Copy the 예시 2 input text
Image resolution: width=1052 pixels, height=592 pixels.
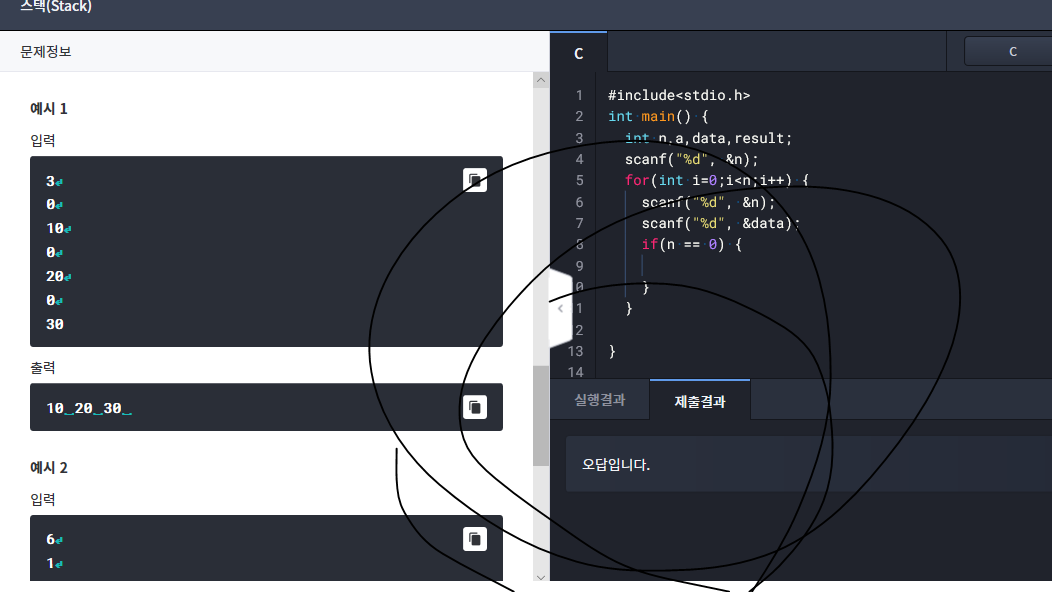coord(474,539)
